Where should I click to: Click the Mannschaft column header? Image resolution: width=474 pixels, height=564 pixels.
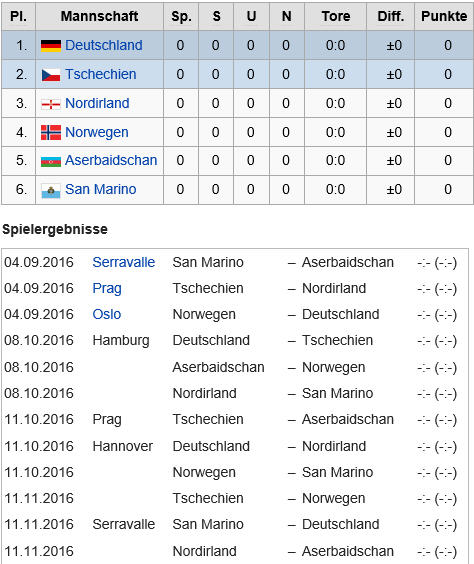[x=99, y=16]
